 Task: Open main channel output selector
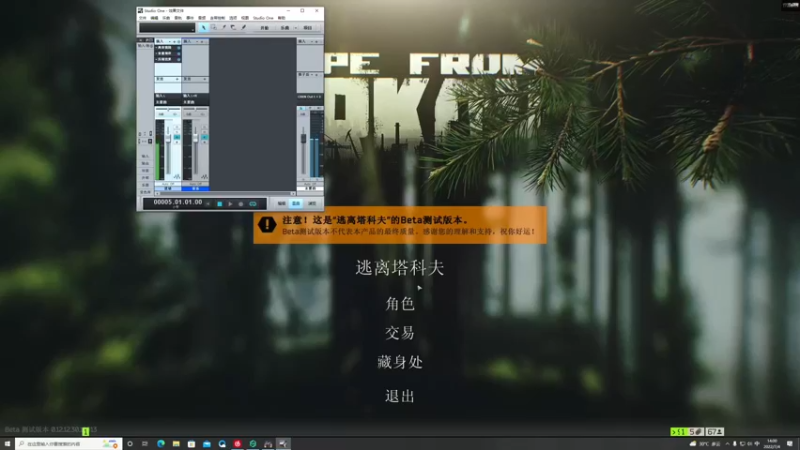pyautogui.click(x=309, y=97)
